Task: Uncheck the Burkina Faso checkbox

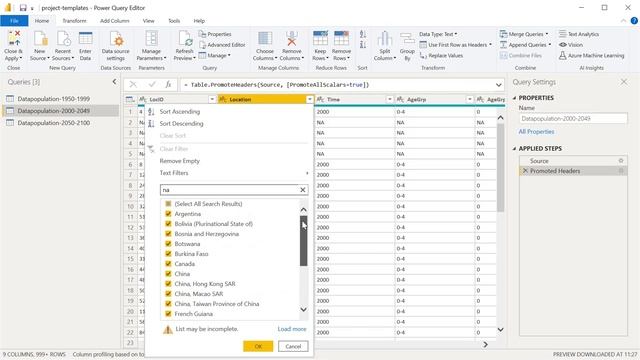Action: pos(168,253)
